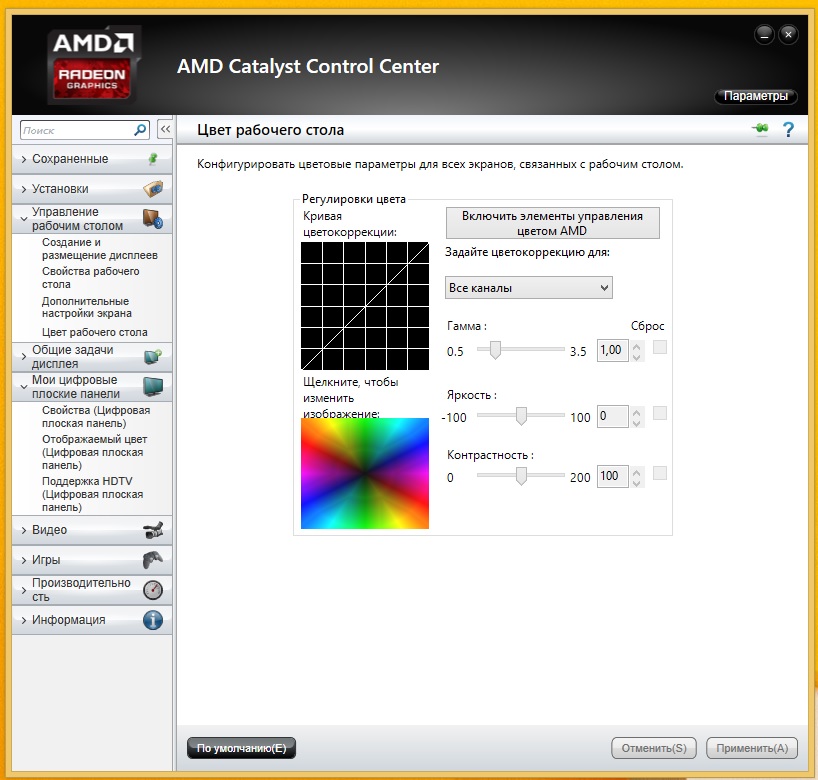Click the Гамма value field 1,00
The width and height of the screenshot is (818, 780).
point(612,350)
